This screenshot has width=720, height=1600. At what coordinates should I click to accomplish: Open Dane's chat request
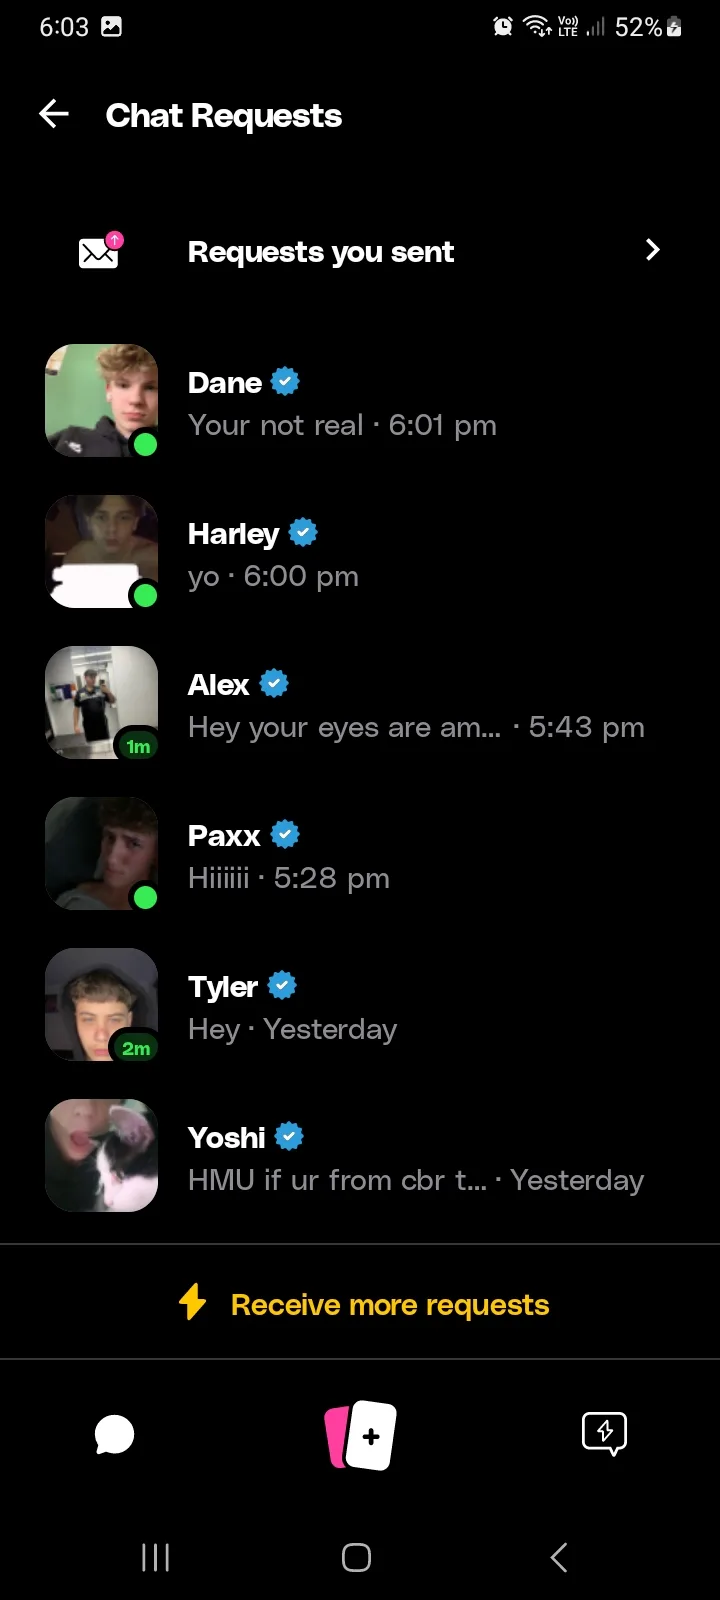coord(360,402)
